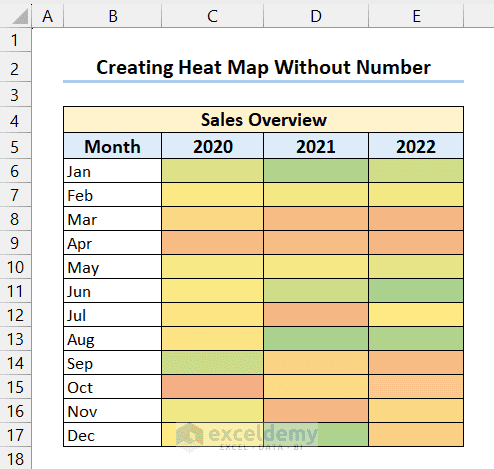Select row 12 header
This screenshot has height=469, width=494.
click(15, 315)
